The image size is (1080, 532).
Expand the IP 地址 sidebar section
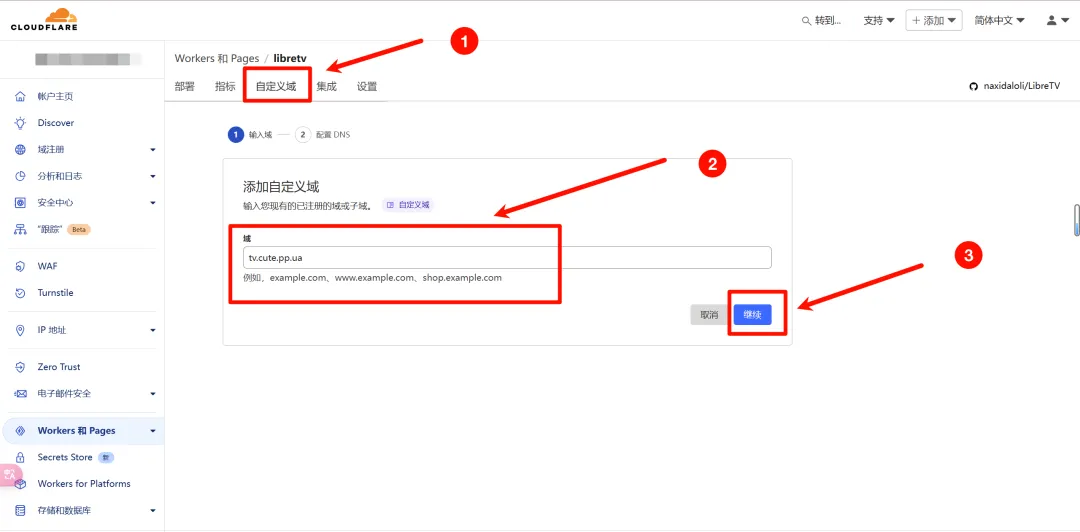(x=153, y=330)
